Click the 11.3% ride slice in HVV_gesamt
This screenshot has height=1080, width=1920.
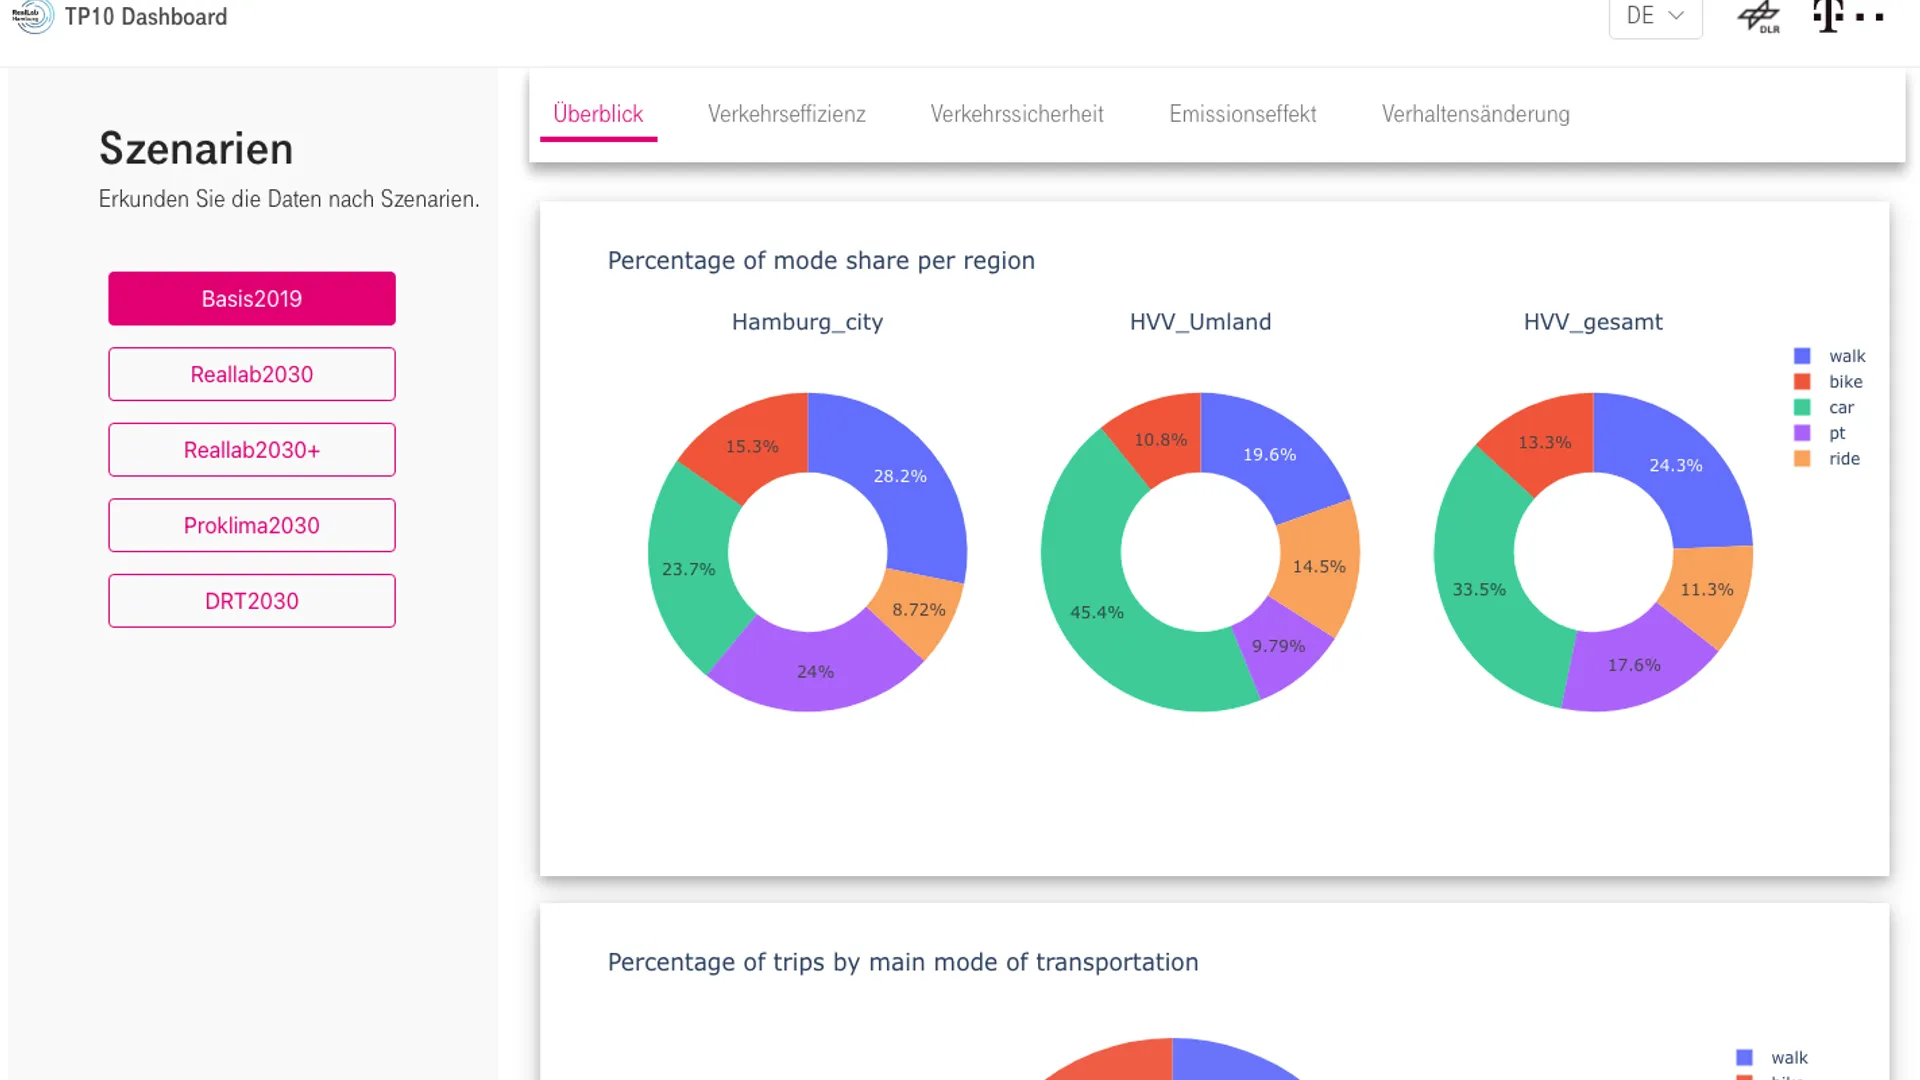pyautogui.click(x=1707, y=590)
